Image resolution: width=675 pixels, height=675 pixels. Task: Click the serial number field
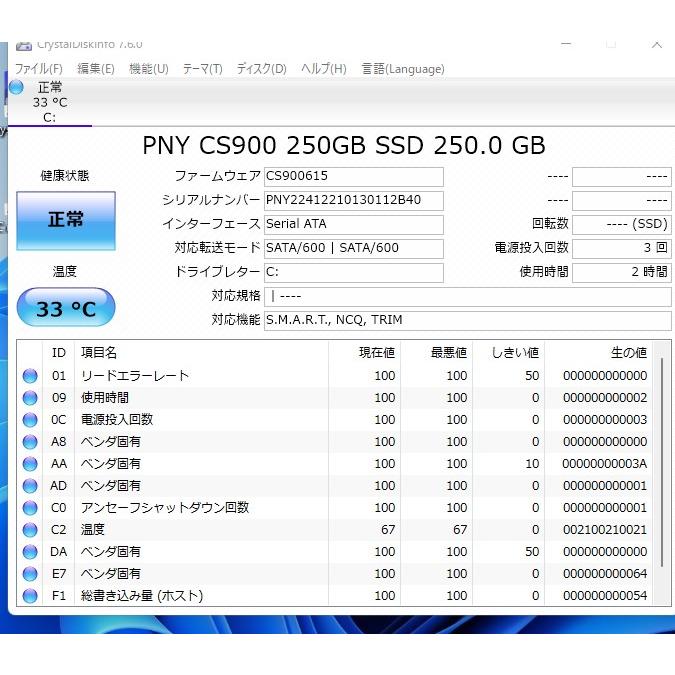click(x=353, y=201)
